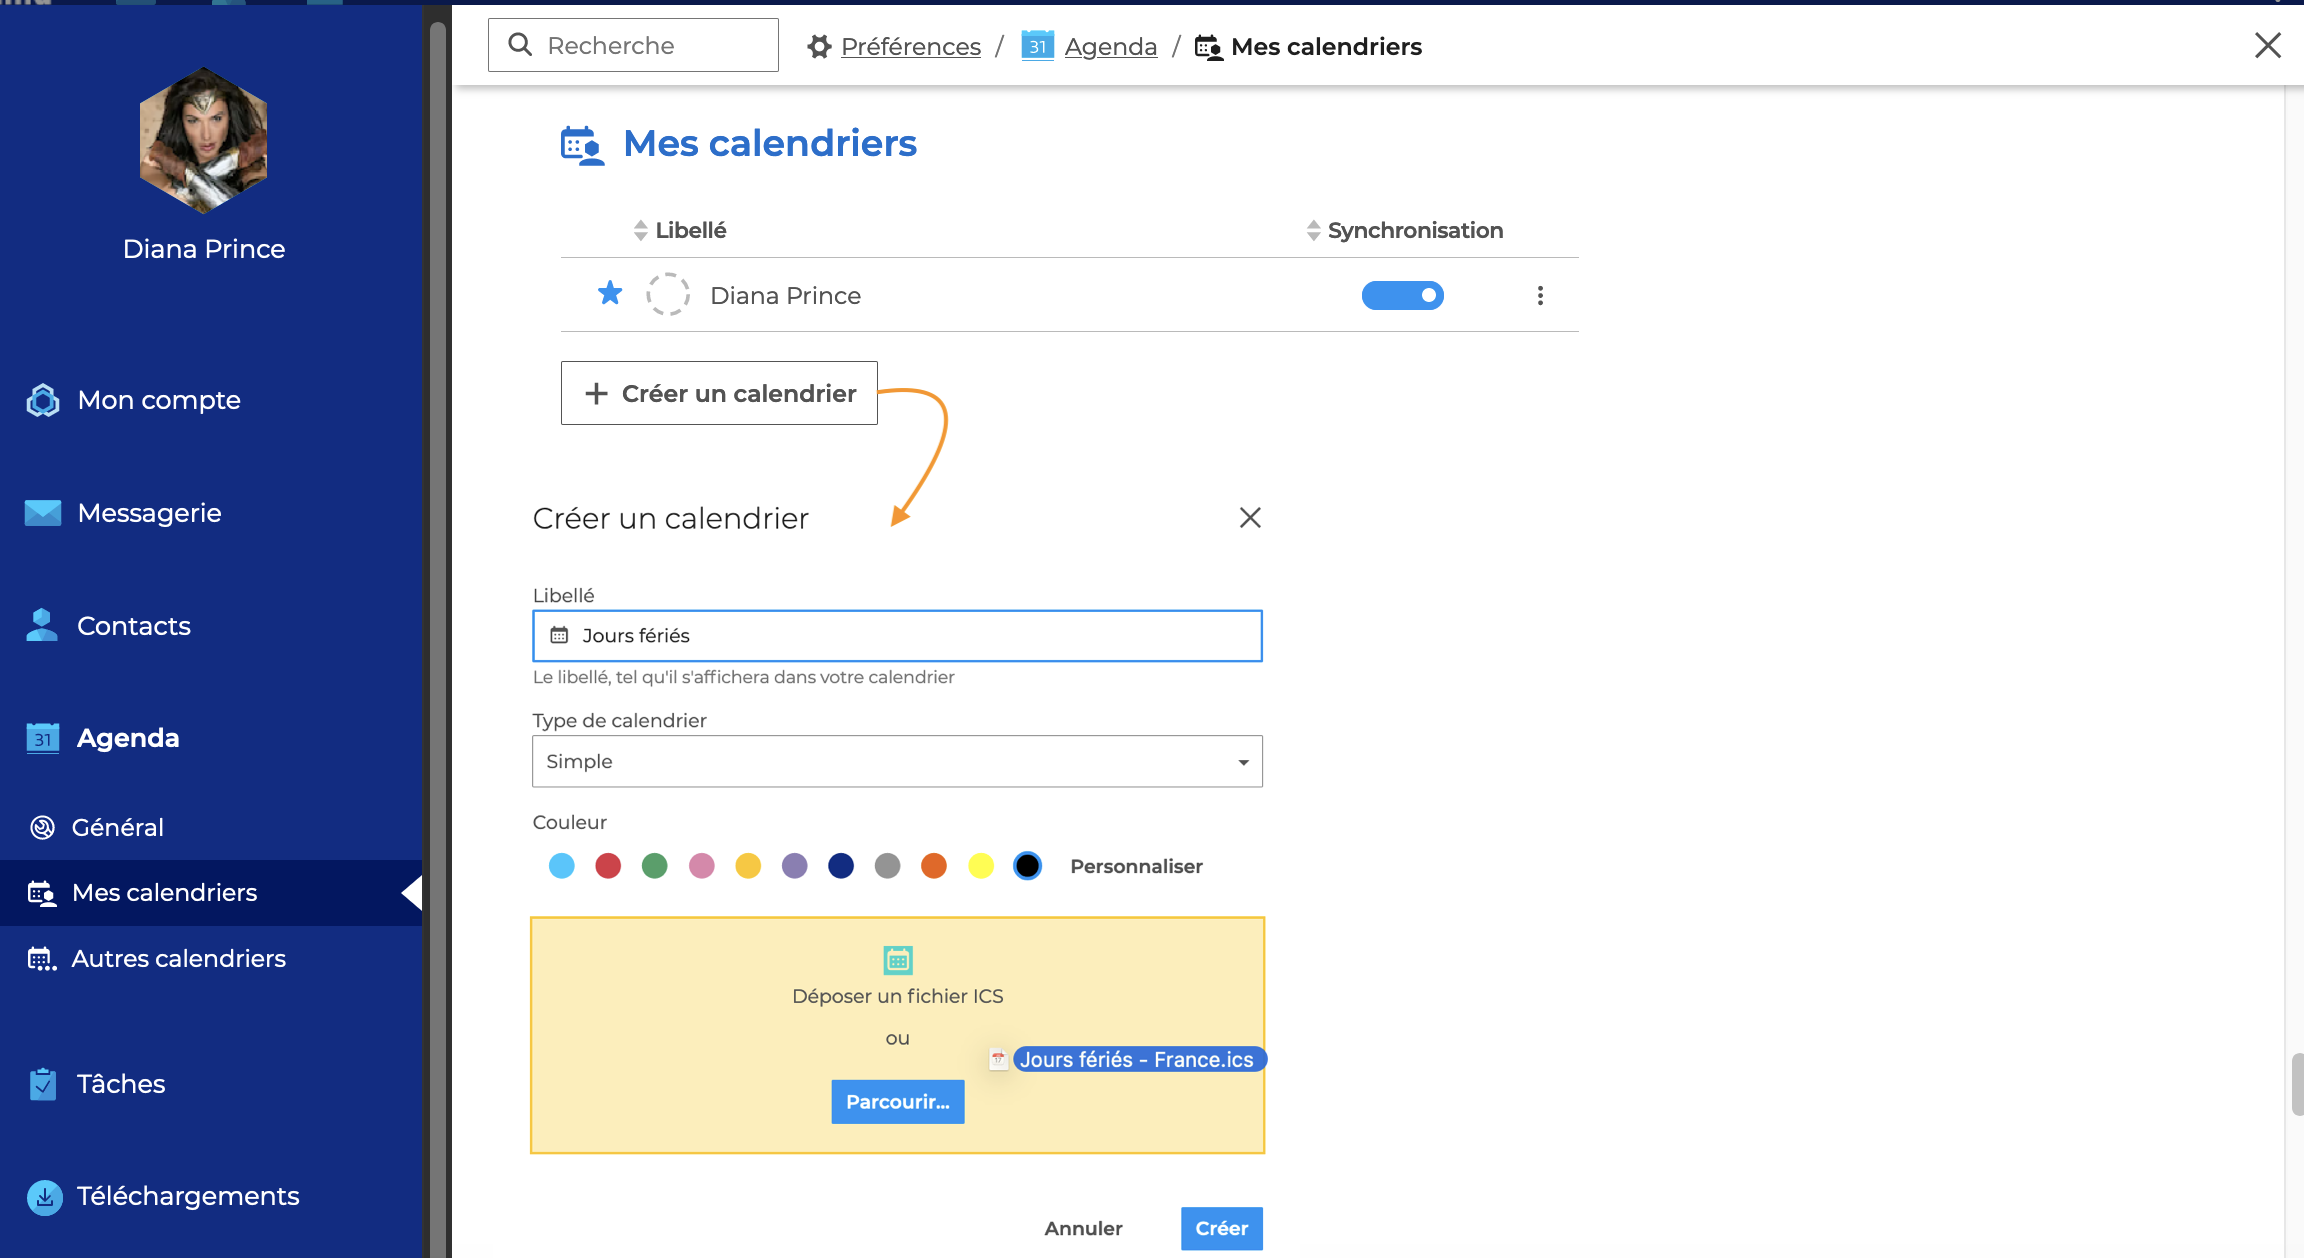The height and width of the screenshot is (1258, 2304).
Task: Click the magnifier icon in search box
Action: point(520,45)
